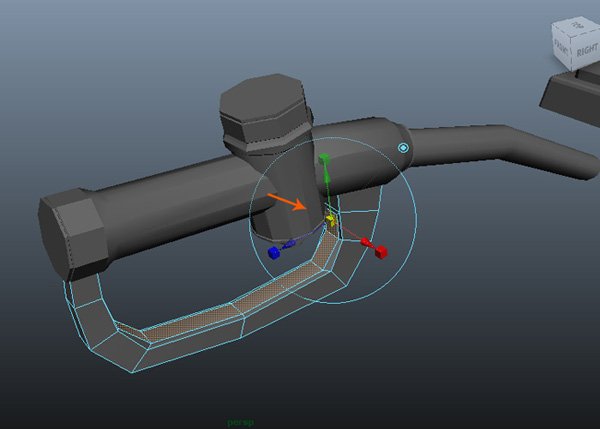Click the yellow center manipulator handle
600x429 pixels.
[330, 218]
